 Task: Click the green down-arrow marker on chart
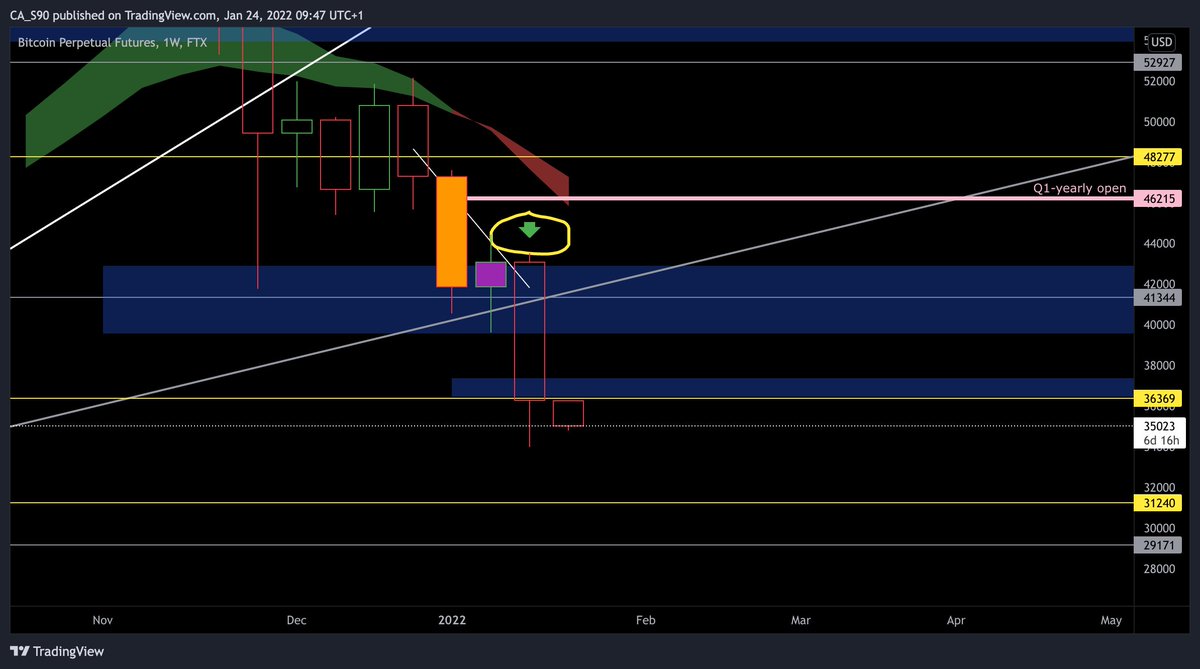point(530,229)
